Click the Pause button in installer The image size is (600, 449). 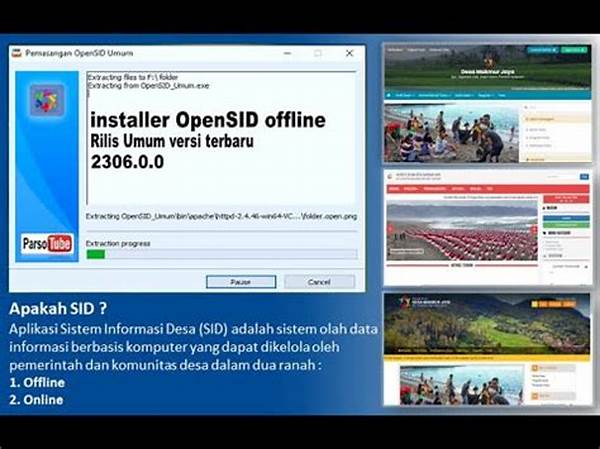(x=241, y=282)
